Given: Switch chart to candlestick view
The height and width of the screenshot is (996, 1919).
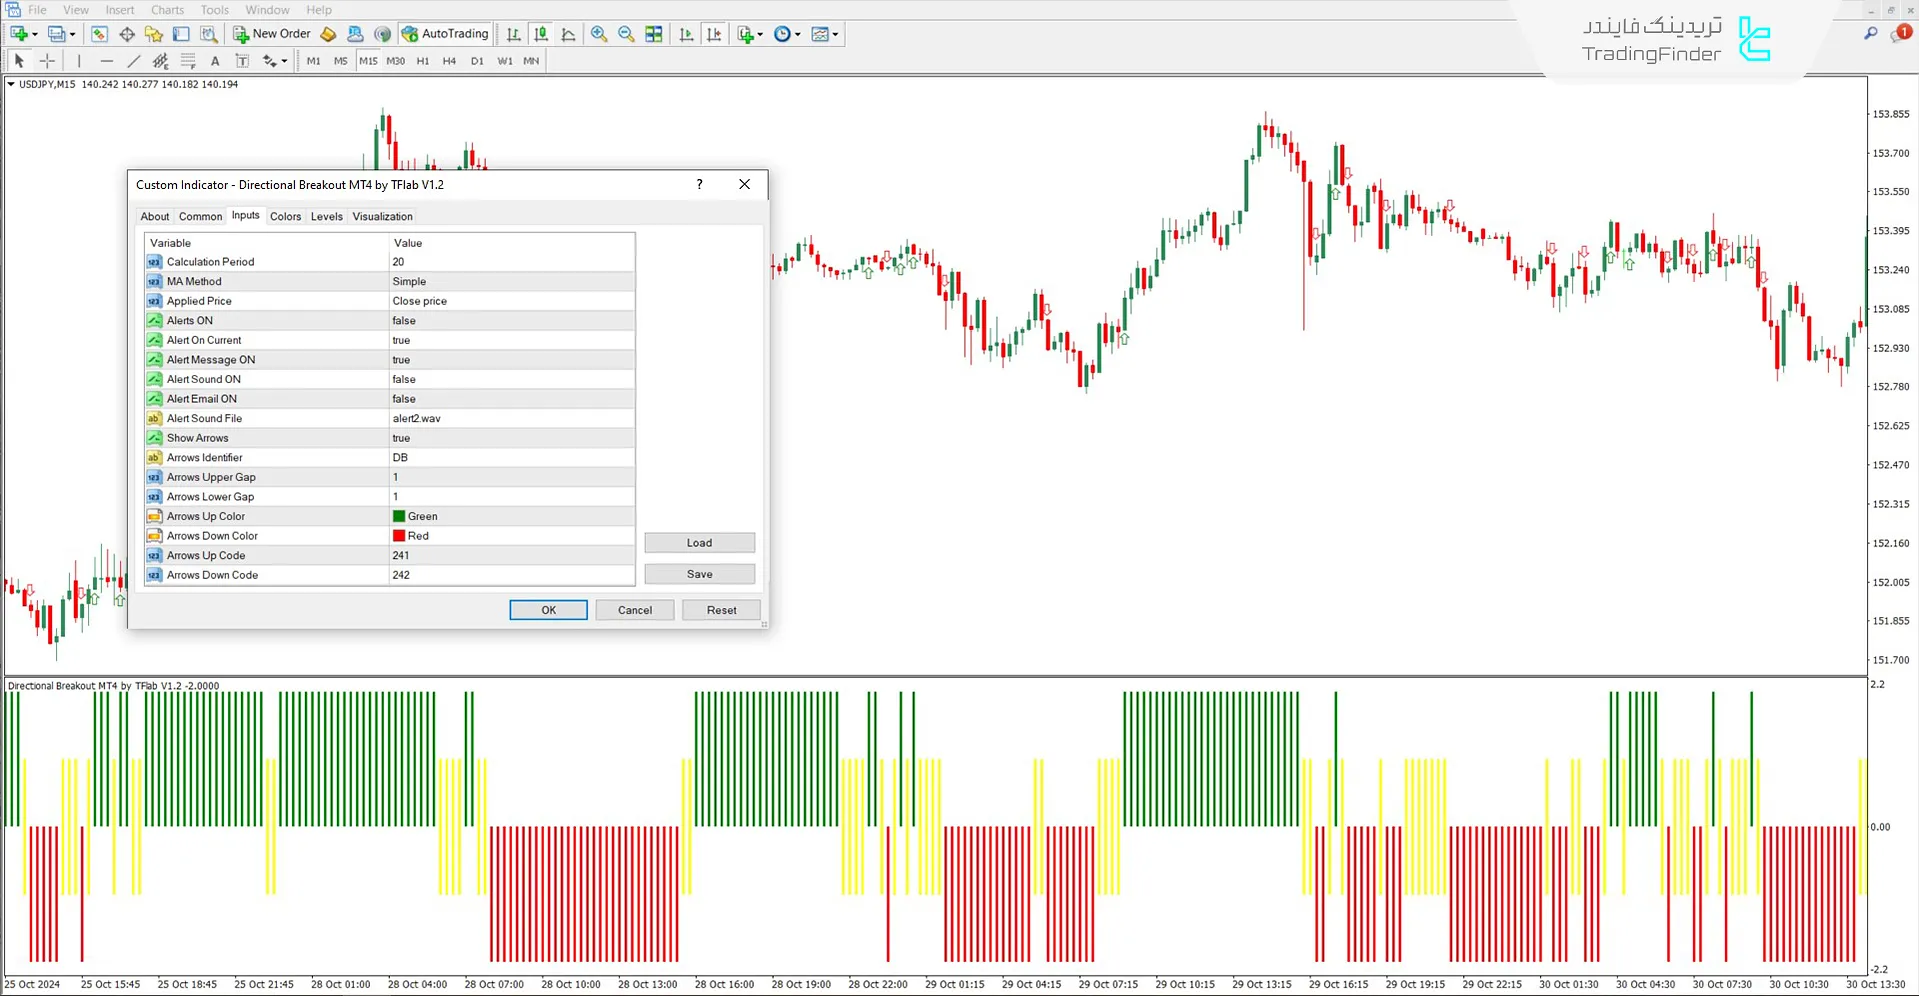Looking at the screenshot, I should pyautogui.click(x=540, y=33).
